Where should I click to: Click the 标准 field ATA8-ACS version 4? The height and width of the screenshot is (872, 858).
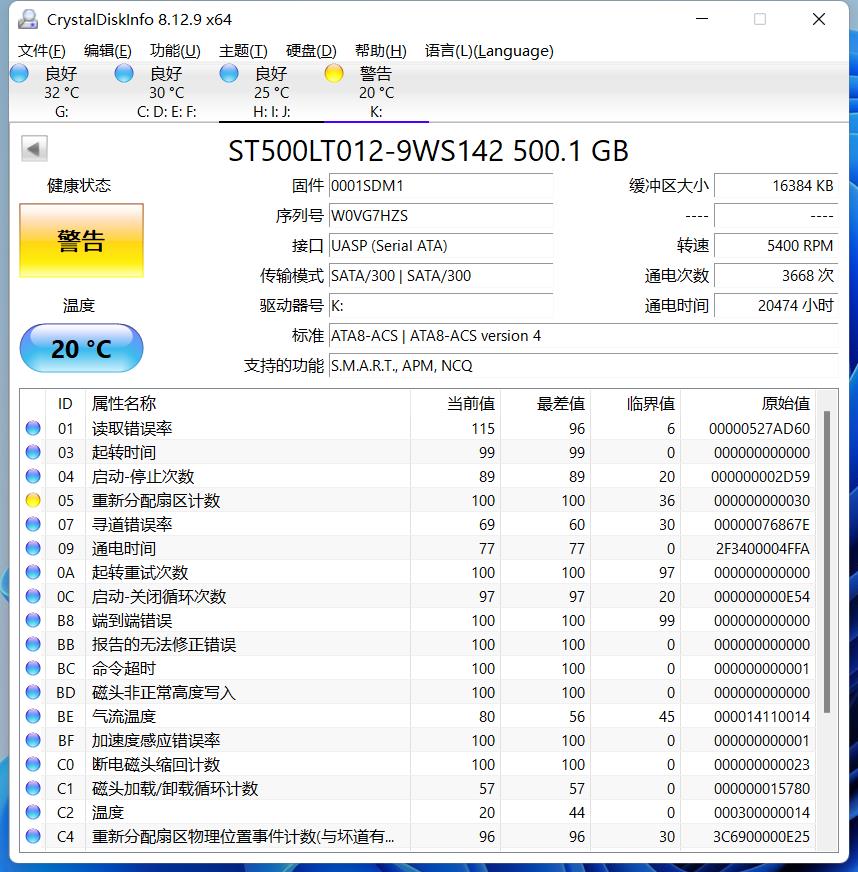click(x=583, y=336)
